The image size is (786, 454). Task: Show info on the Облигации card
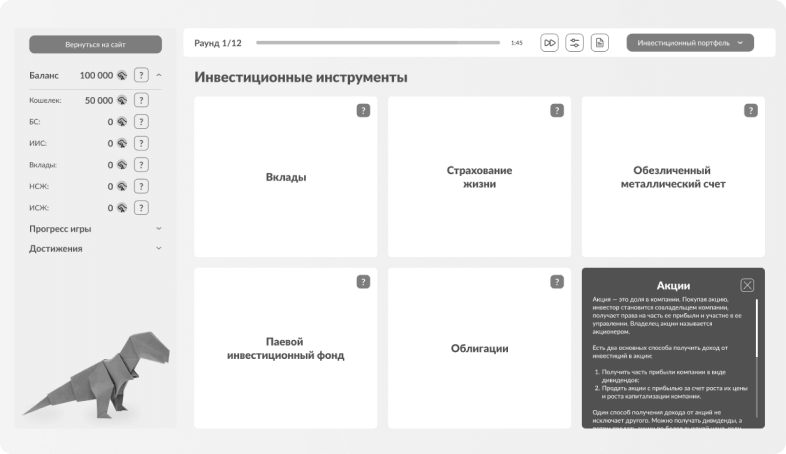click(557, 282)
